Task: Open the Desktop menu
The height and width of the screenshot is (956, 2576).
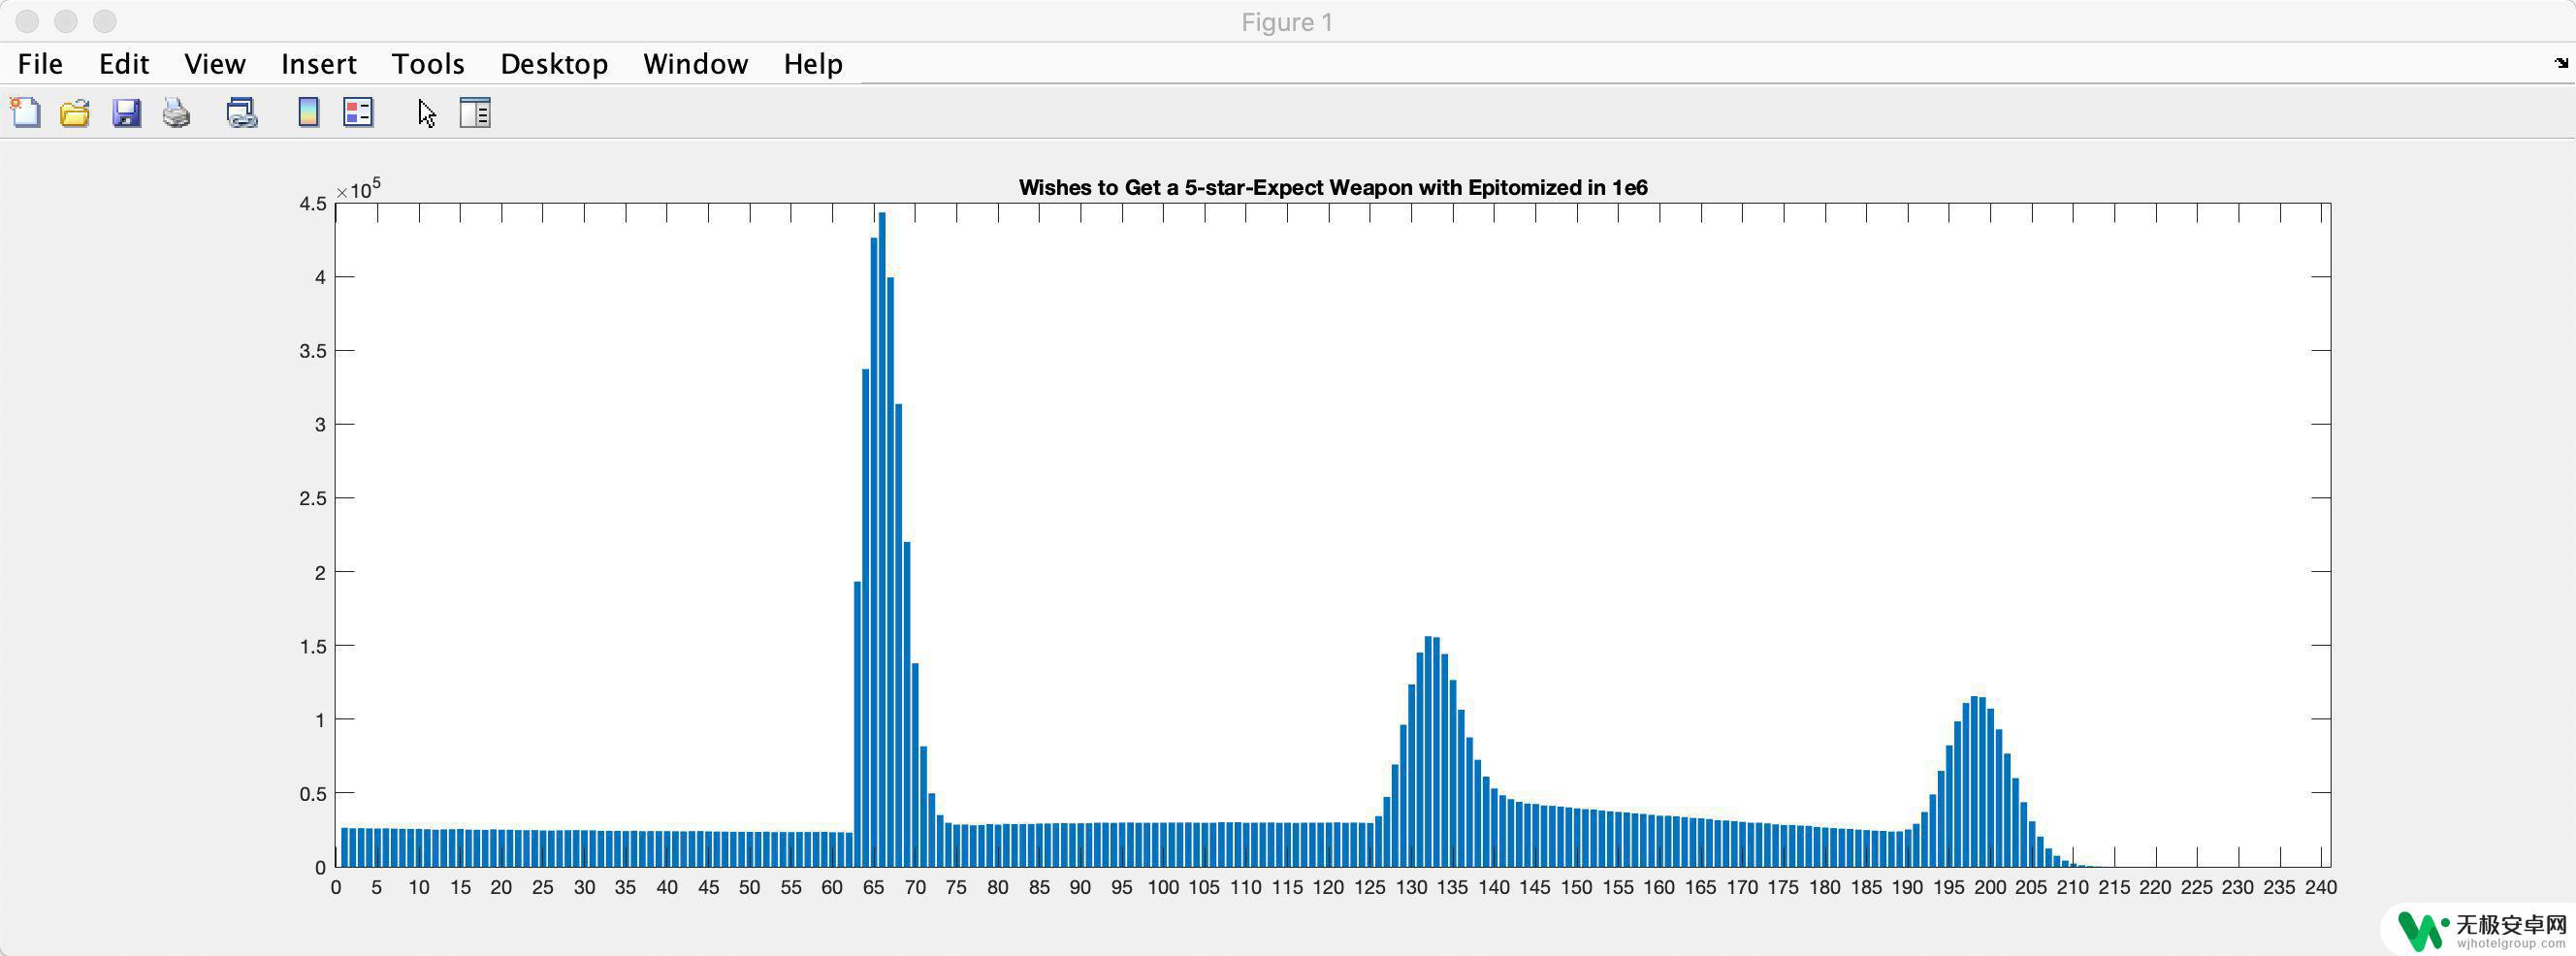Action: click(554, 64)
